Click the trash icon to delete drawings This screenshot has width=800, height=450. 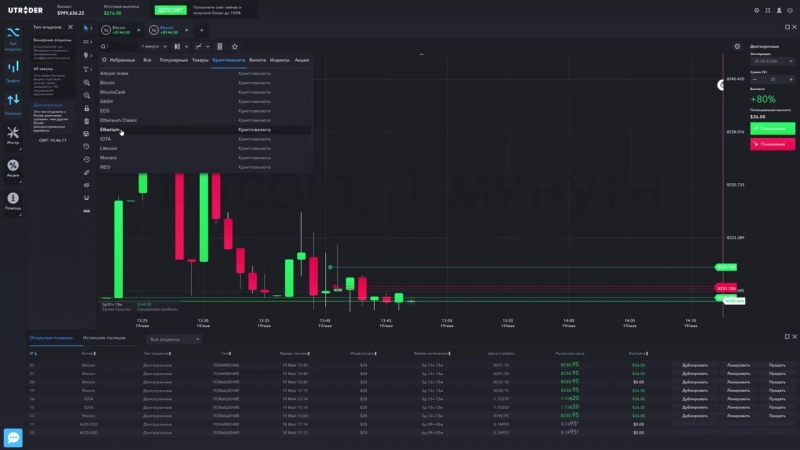(86, 121)
